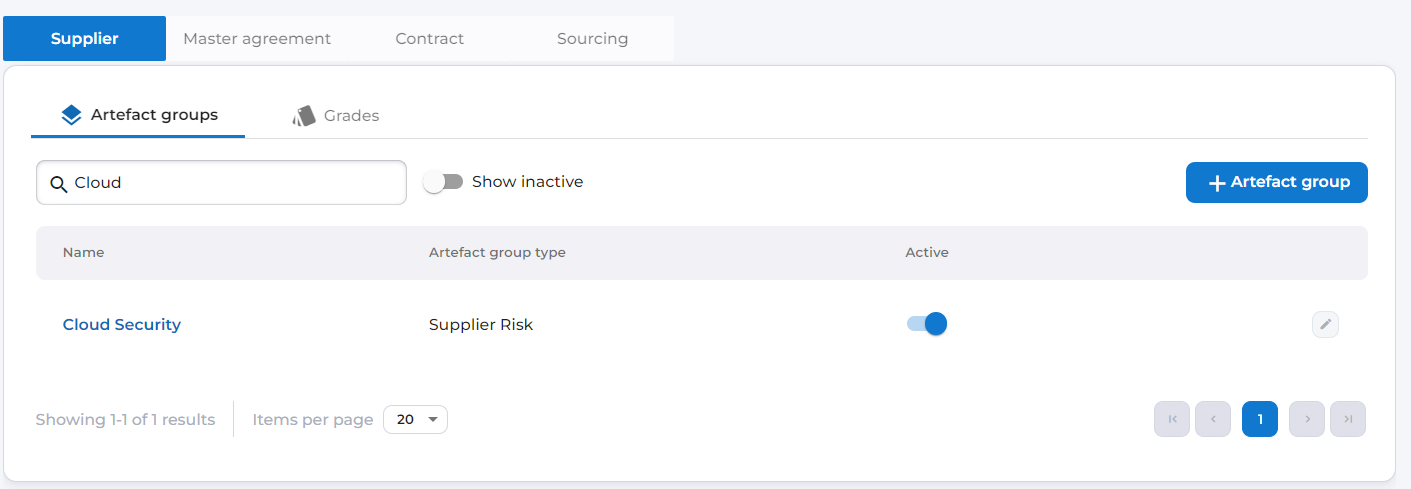The width and height of the screenshot is (1411, 489).
Task: Click the Artefact groups layers icon
Action: pyautogui.click(x=71, y=115)
